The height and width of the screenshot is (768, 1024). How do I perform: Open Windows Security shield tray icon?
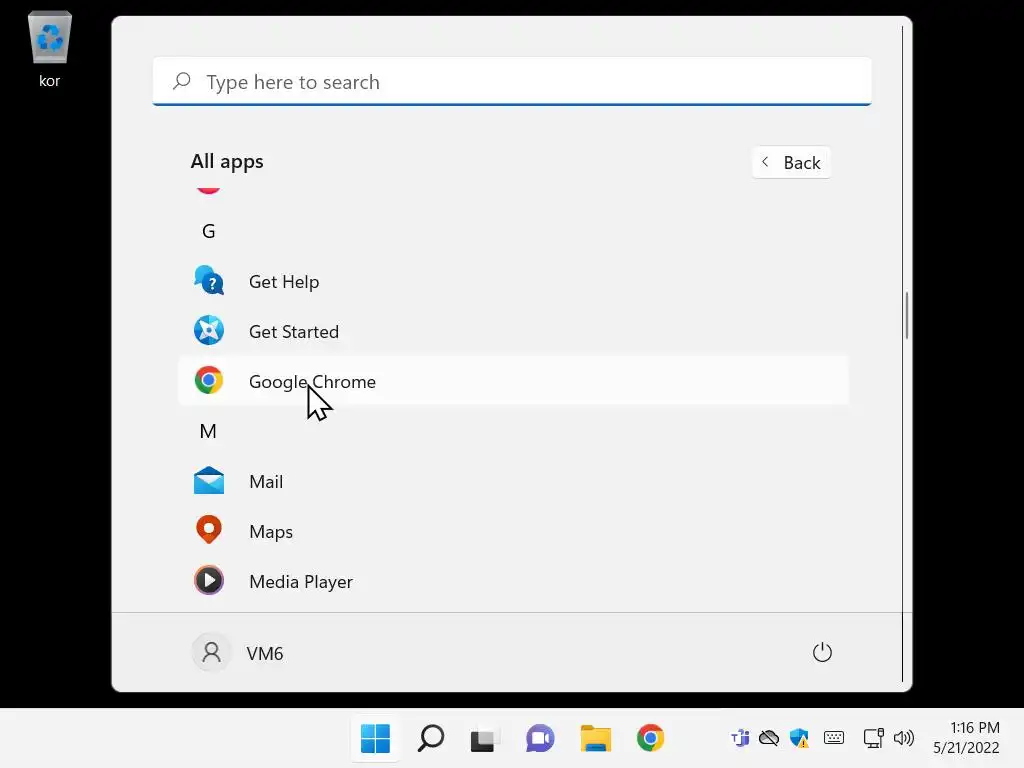(799, 739)
